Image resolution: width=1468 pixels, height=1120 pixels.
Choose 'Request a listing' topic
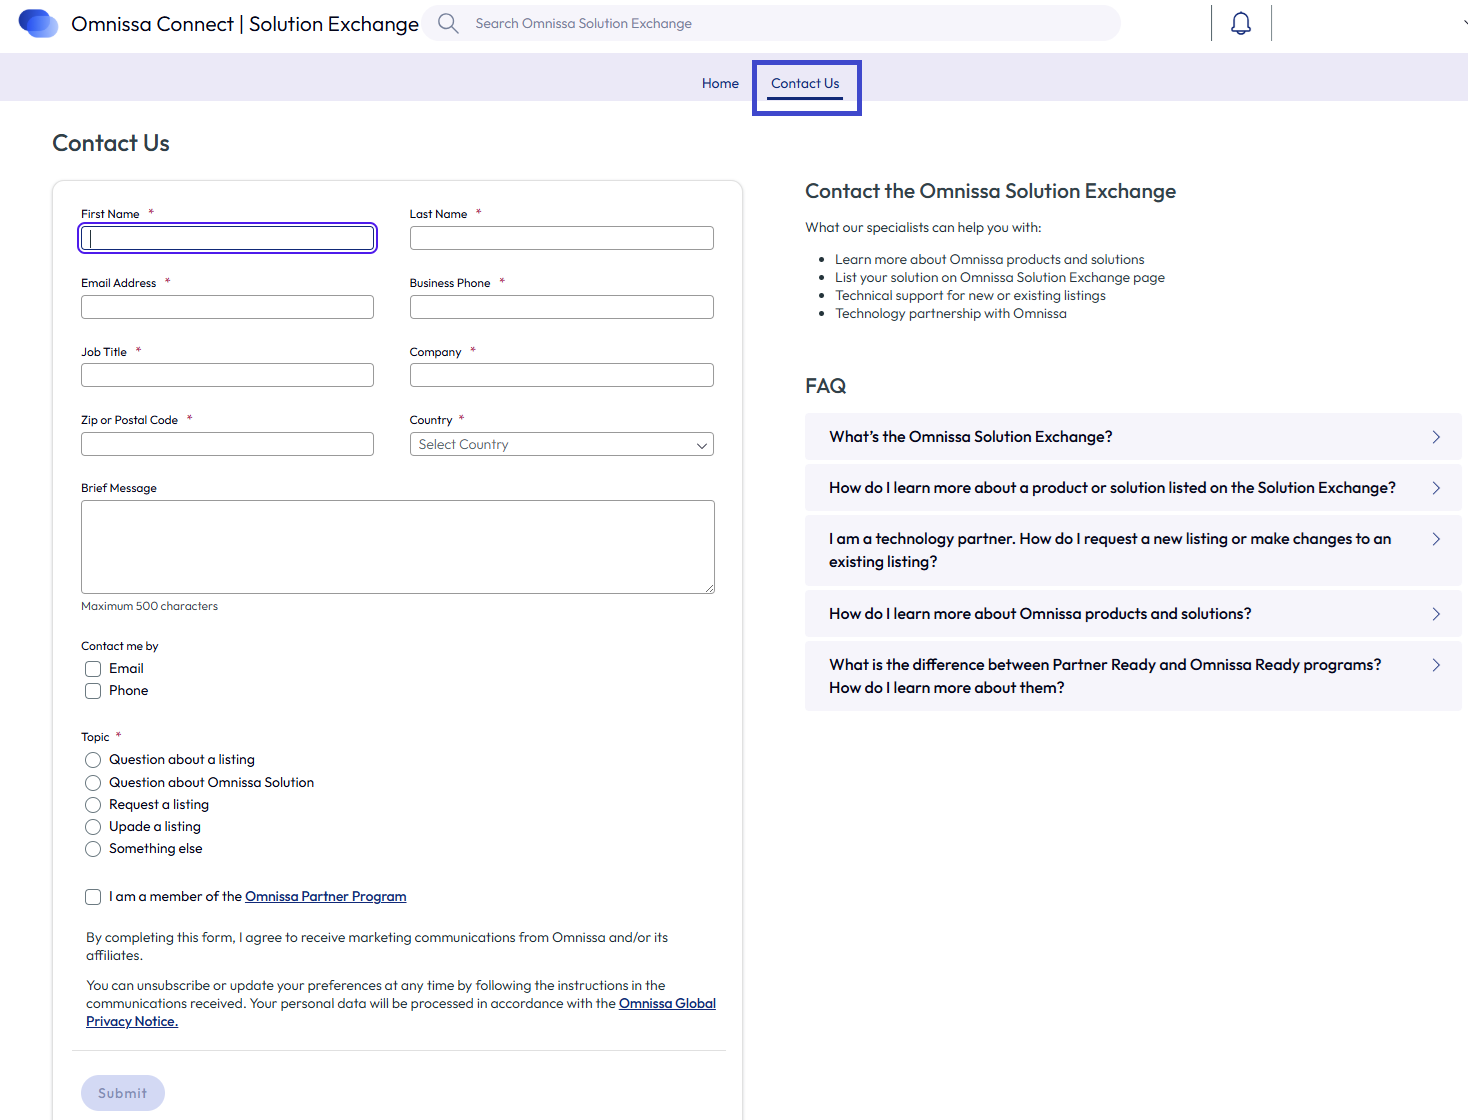pos(93,805)
